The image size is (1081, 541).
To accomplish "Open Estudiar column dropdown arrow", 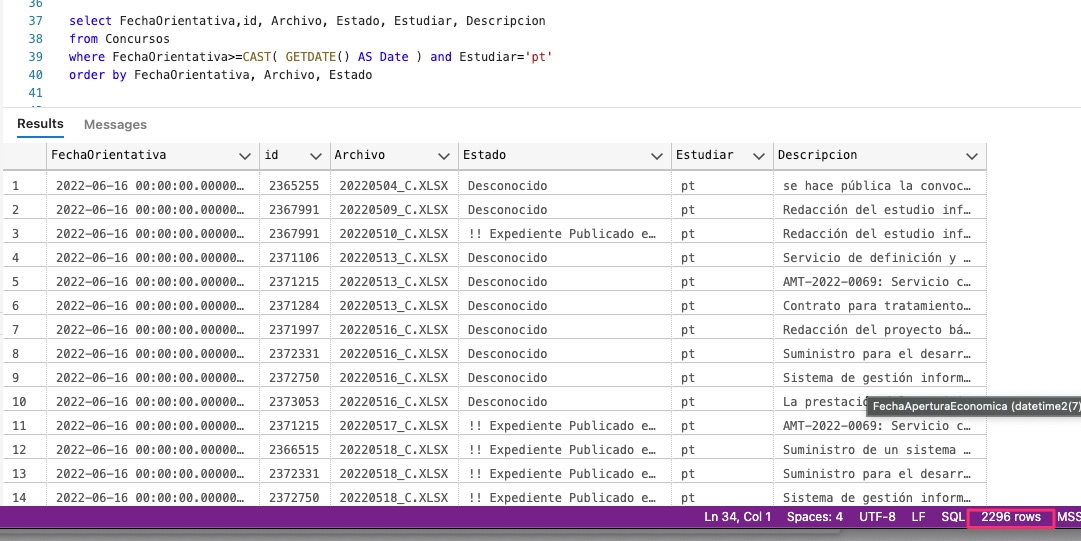I will click(759, 156).
